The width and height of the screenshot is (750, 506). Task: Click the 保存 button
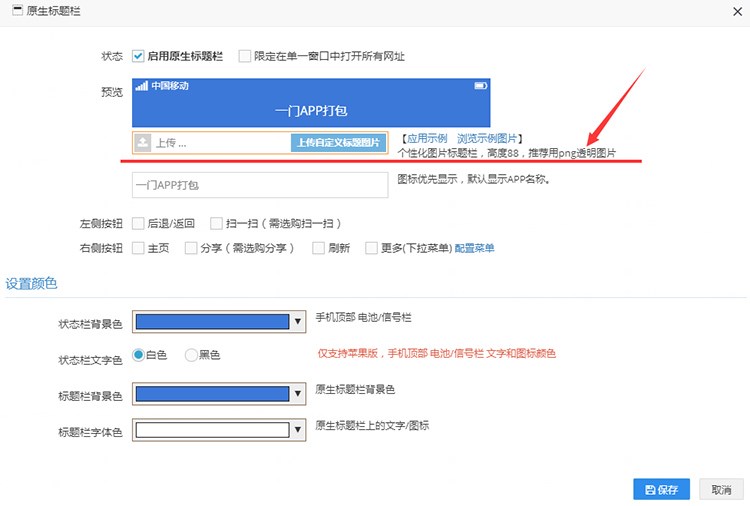click(x=662, y=489)
